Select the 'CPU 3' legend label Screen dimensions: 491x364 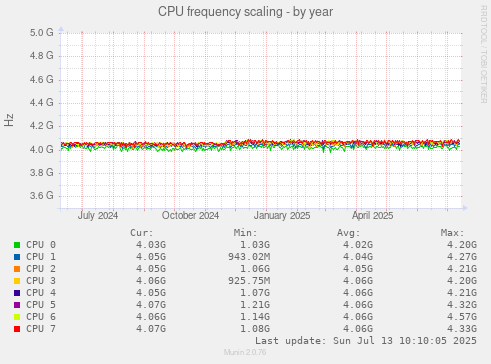pyautogui.click(x=41, y=281)
